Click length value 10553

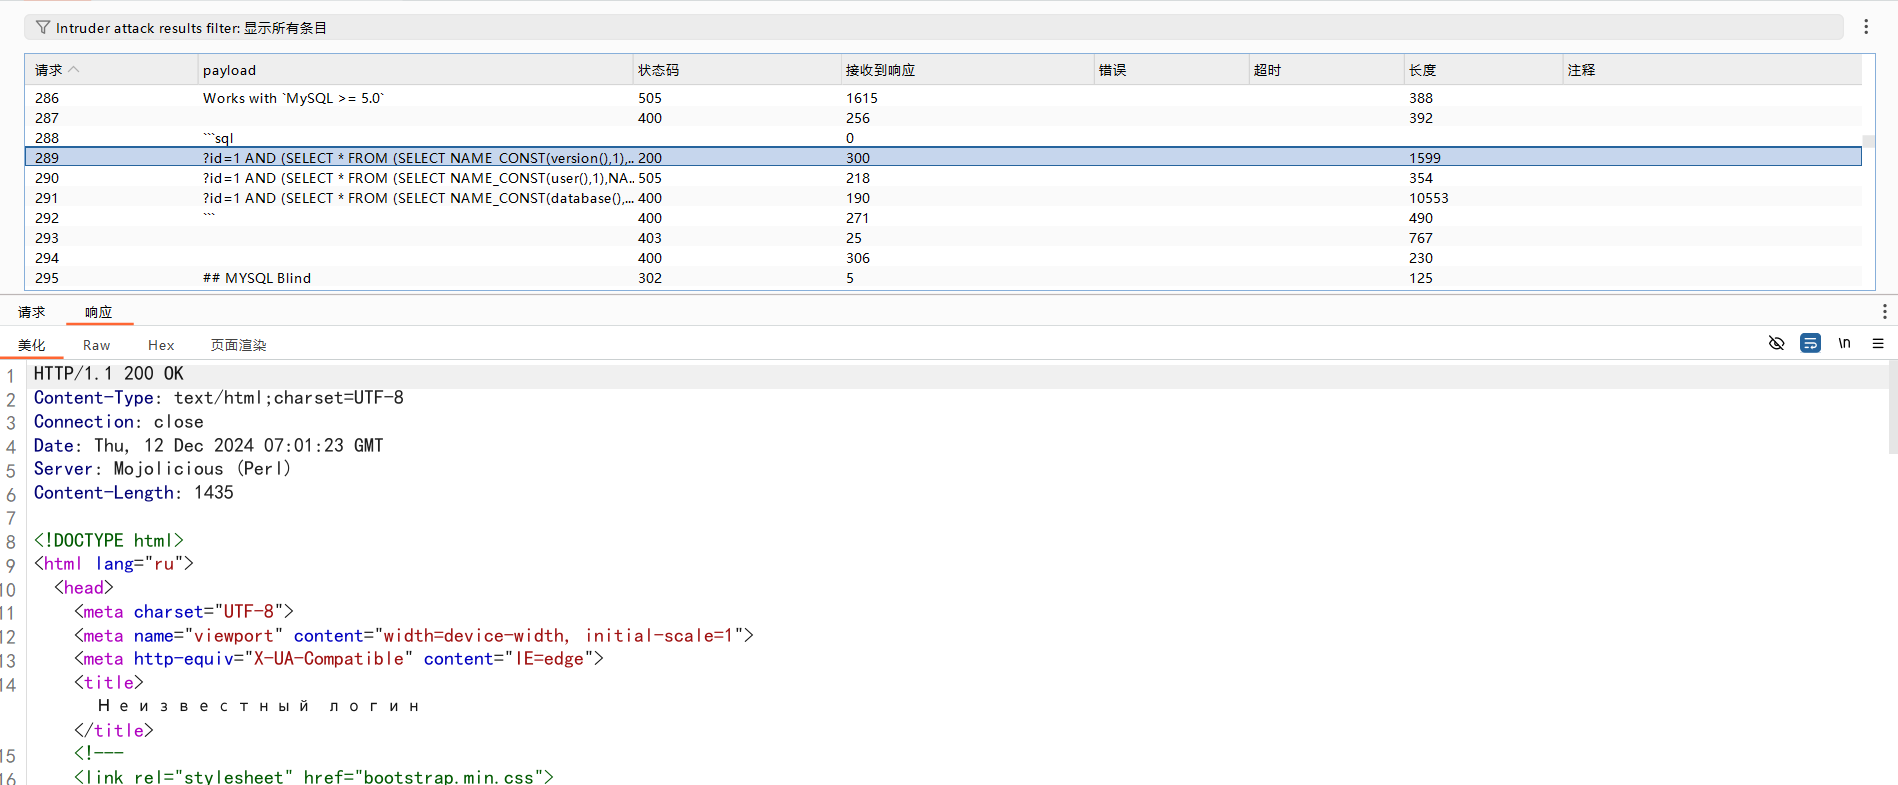[1429, 198]
